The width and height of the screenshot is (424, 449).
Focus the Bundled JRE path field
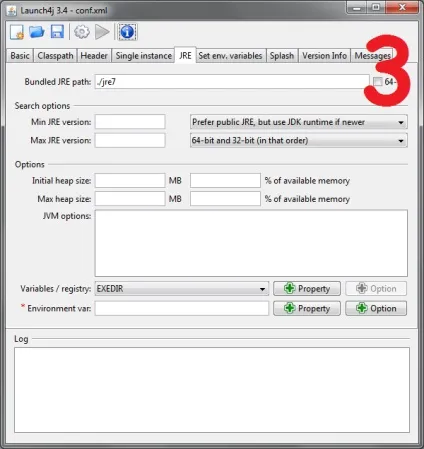tap(232, 82)
